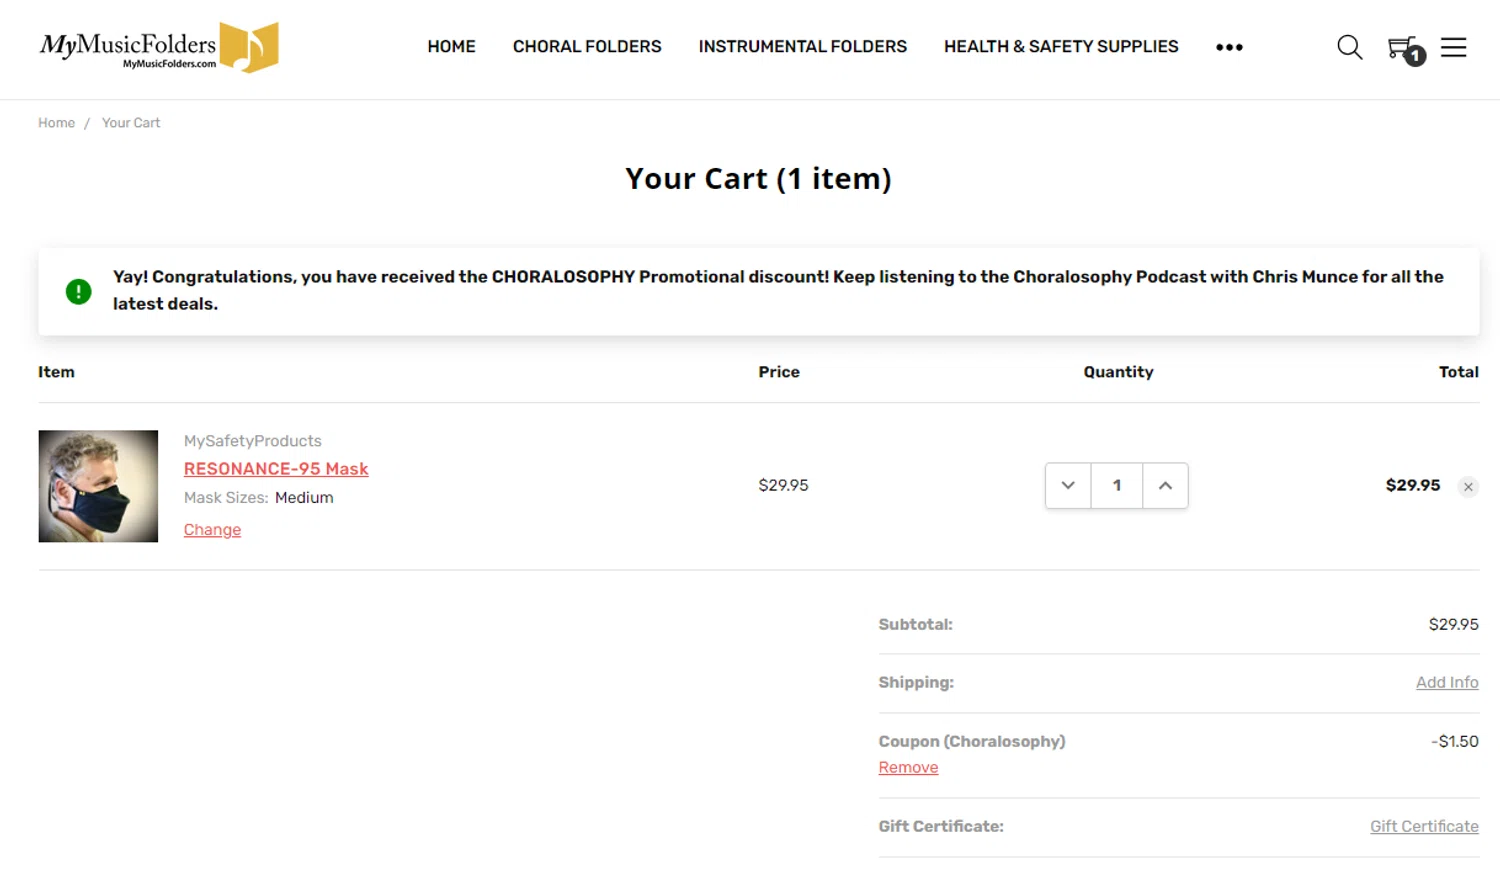Click the Home breadcrumb link
The height and width of the screenshot is (873, 1500).
(x=56, y=123)
